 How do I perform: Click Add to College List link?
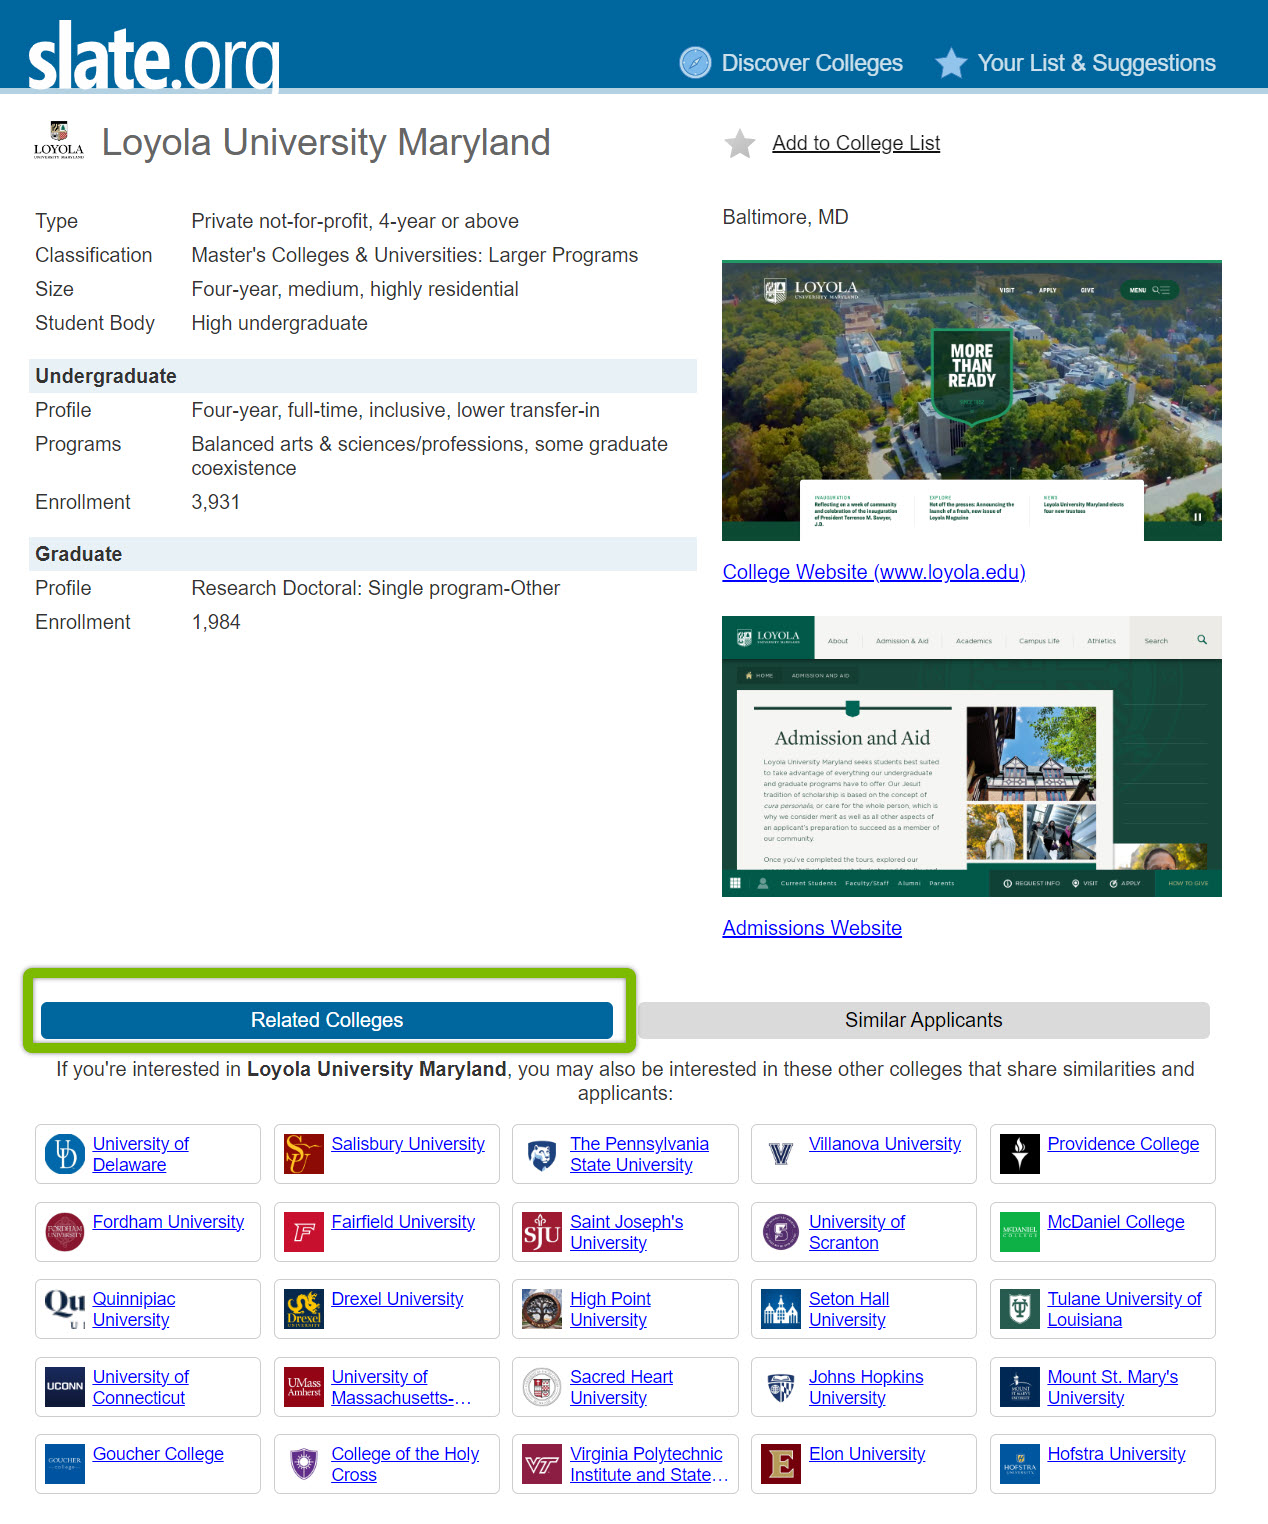point(856,143)
